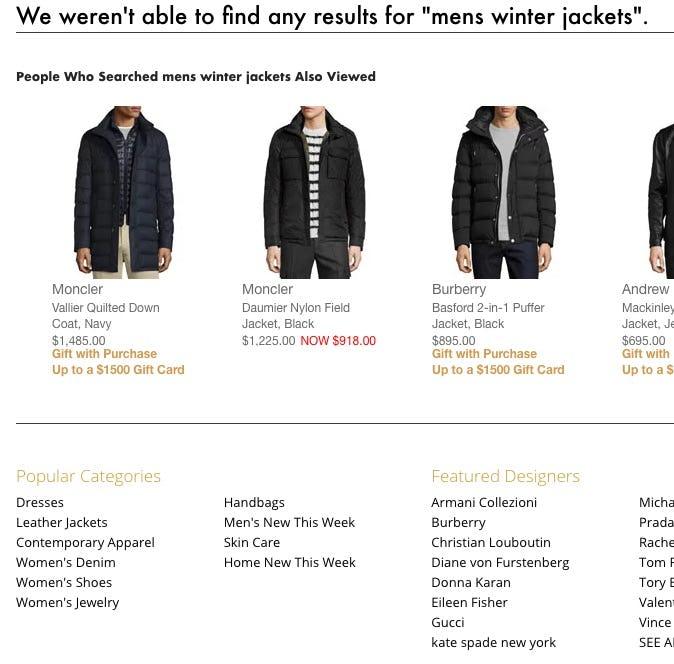Open the Basford 2-in-1 Puffer Jacket link
Viewport: 674px width, 664px height.
[x=487, y=316]
